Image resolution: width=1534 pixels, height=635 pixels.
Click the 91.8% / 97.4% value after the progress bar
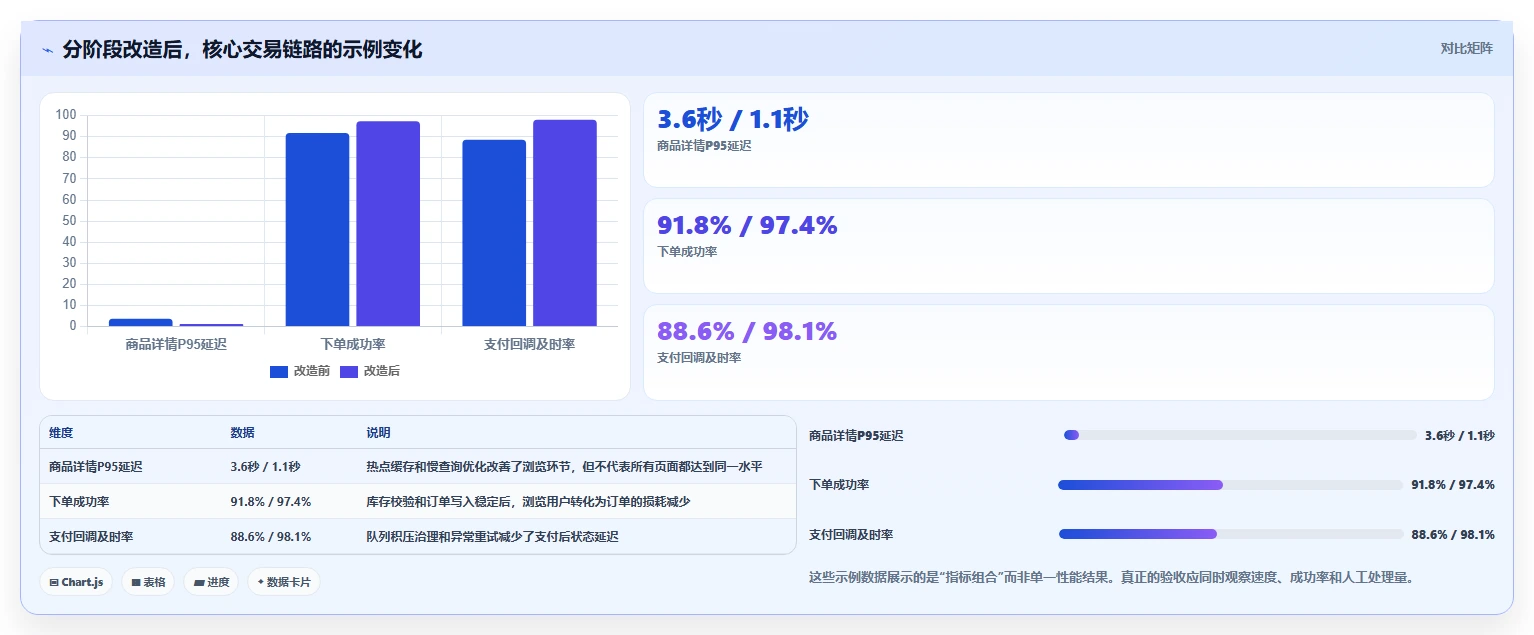(1453, 485)
